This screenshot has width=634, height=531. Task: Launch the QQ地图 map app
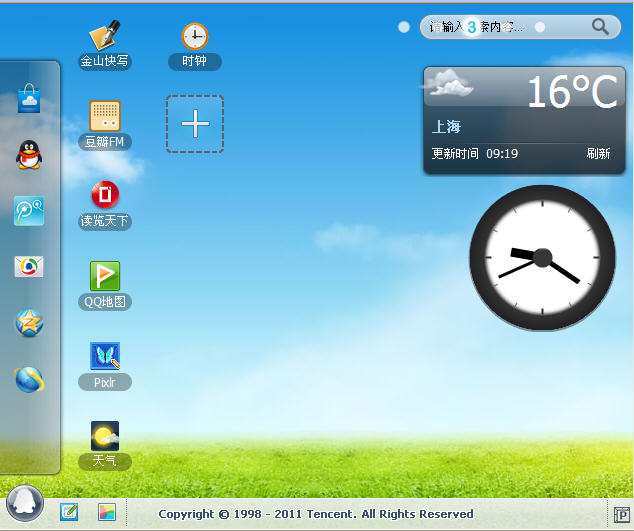105,277
